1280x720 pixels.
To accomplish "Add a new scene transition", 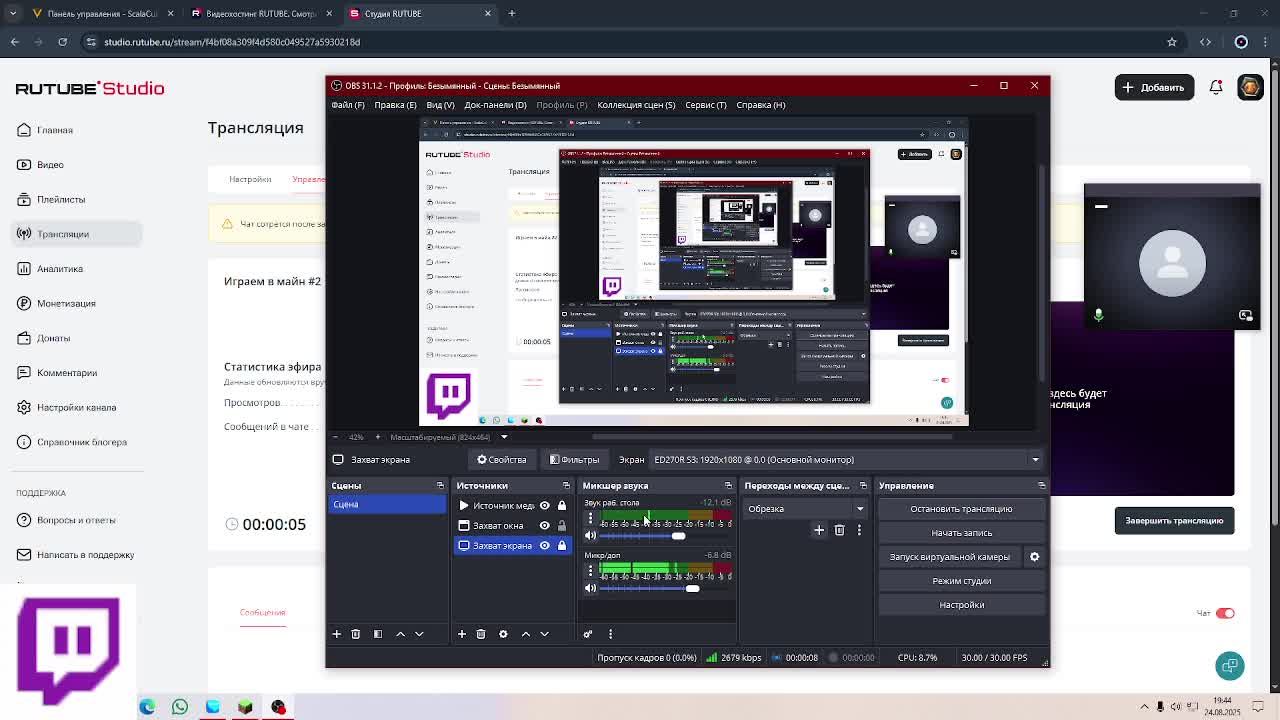I will click(819, 530).
